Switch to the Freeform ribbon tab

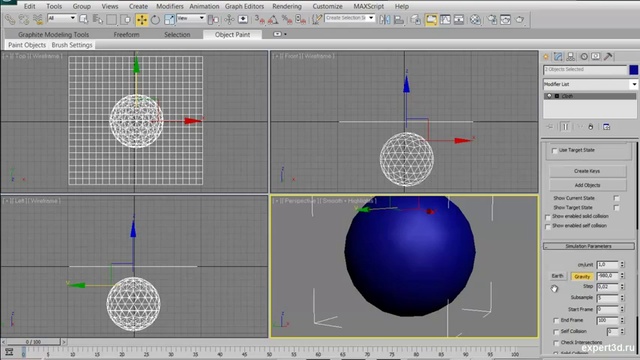127,35
